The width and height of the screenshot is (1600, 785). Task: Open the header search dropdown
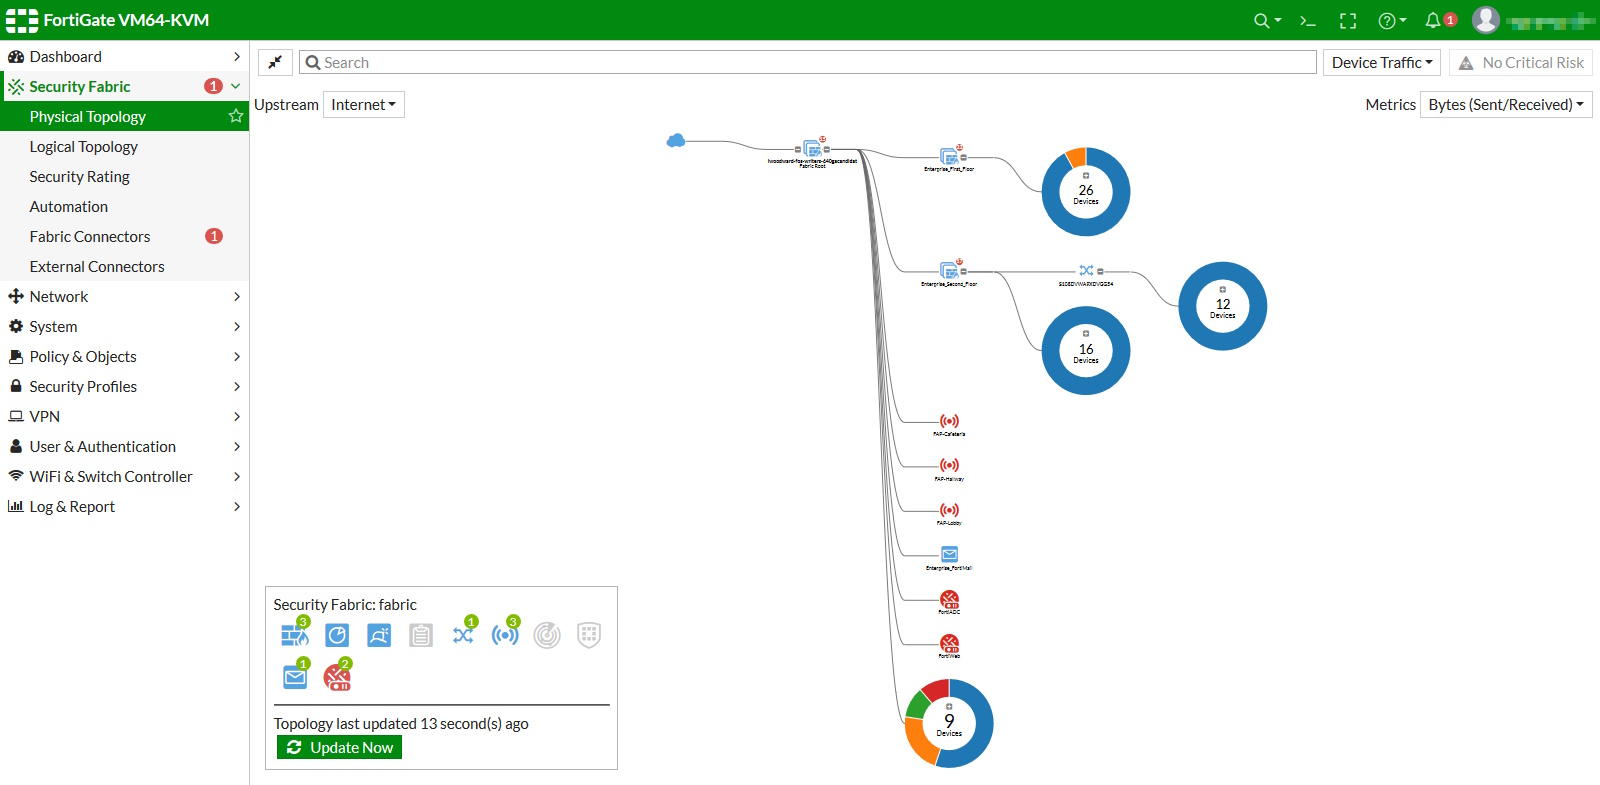1267,20
